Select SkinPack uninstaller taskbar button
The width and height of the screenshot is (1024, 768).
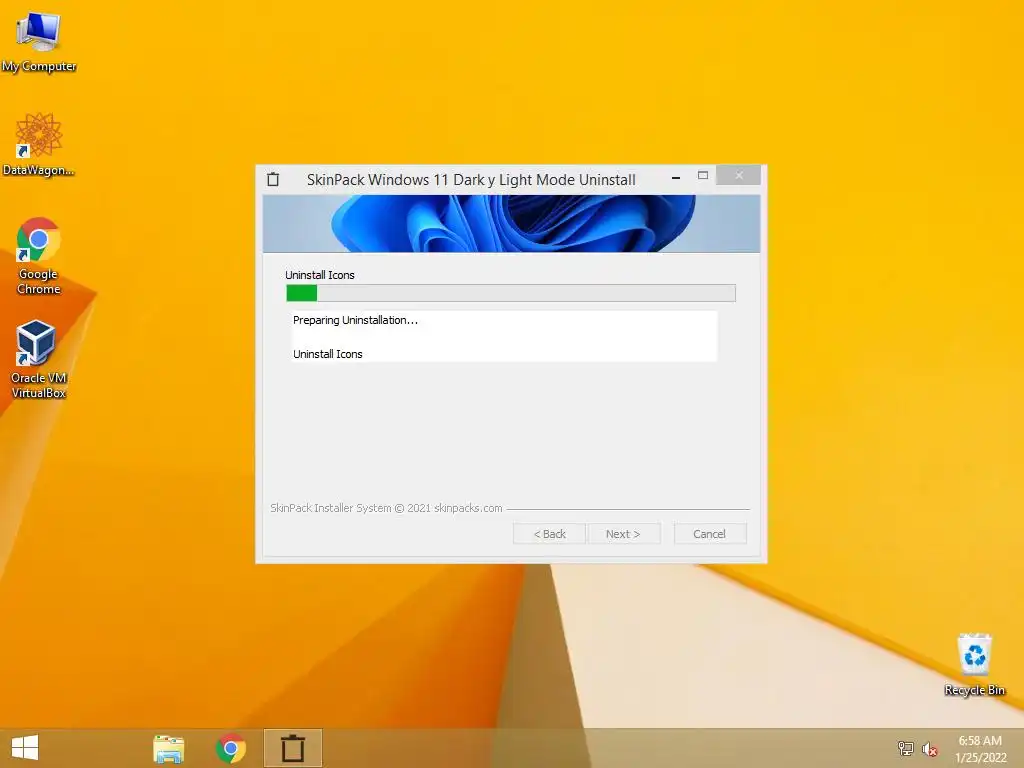pyautogui.click(x=293, y=748)
